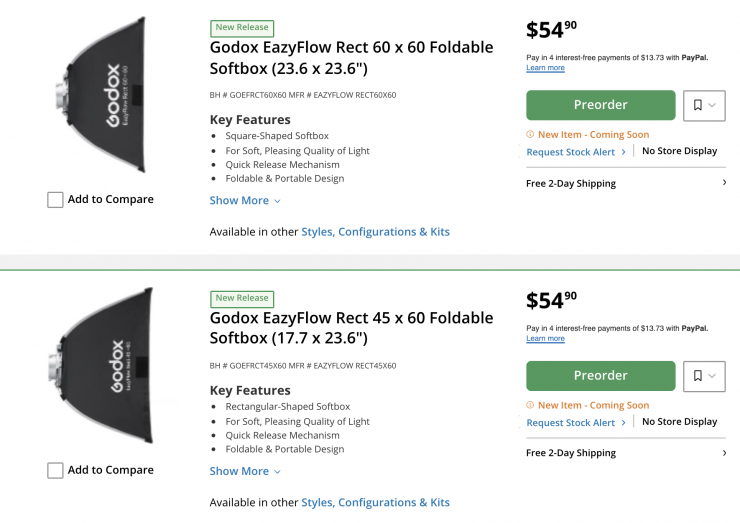The width and height of the screenshot is (740, 523).
Task: Click bookmark icon for 45 x 60 softbox
Action: coord(698,376)
